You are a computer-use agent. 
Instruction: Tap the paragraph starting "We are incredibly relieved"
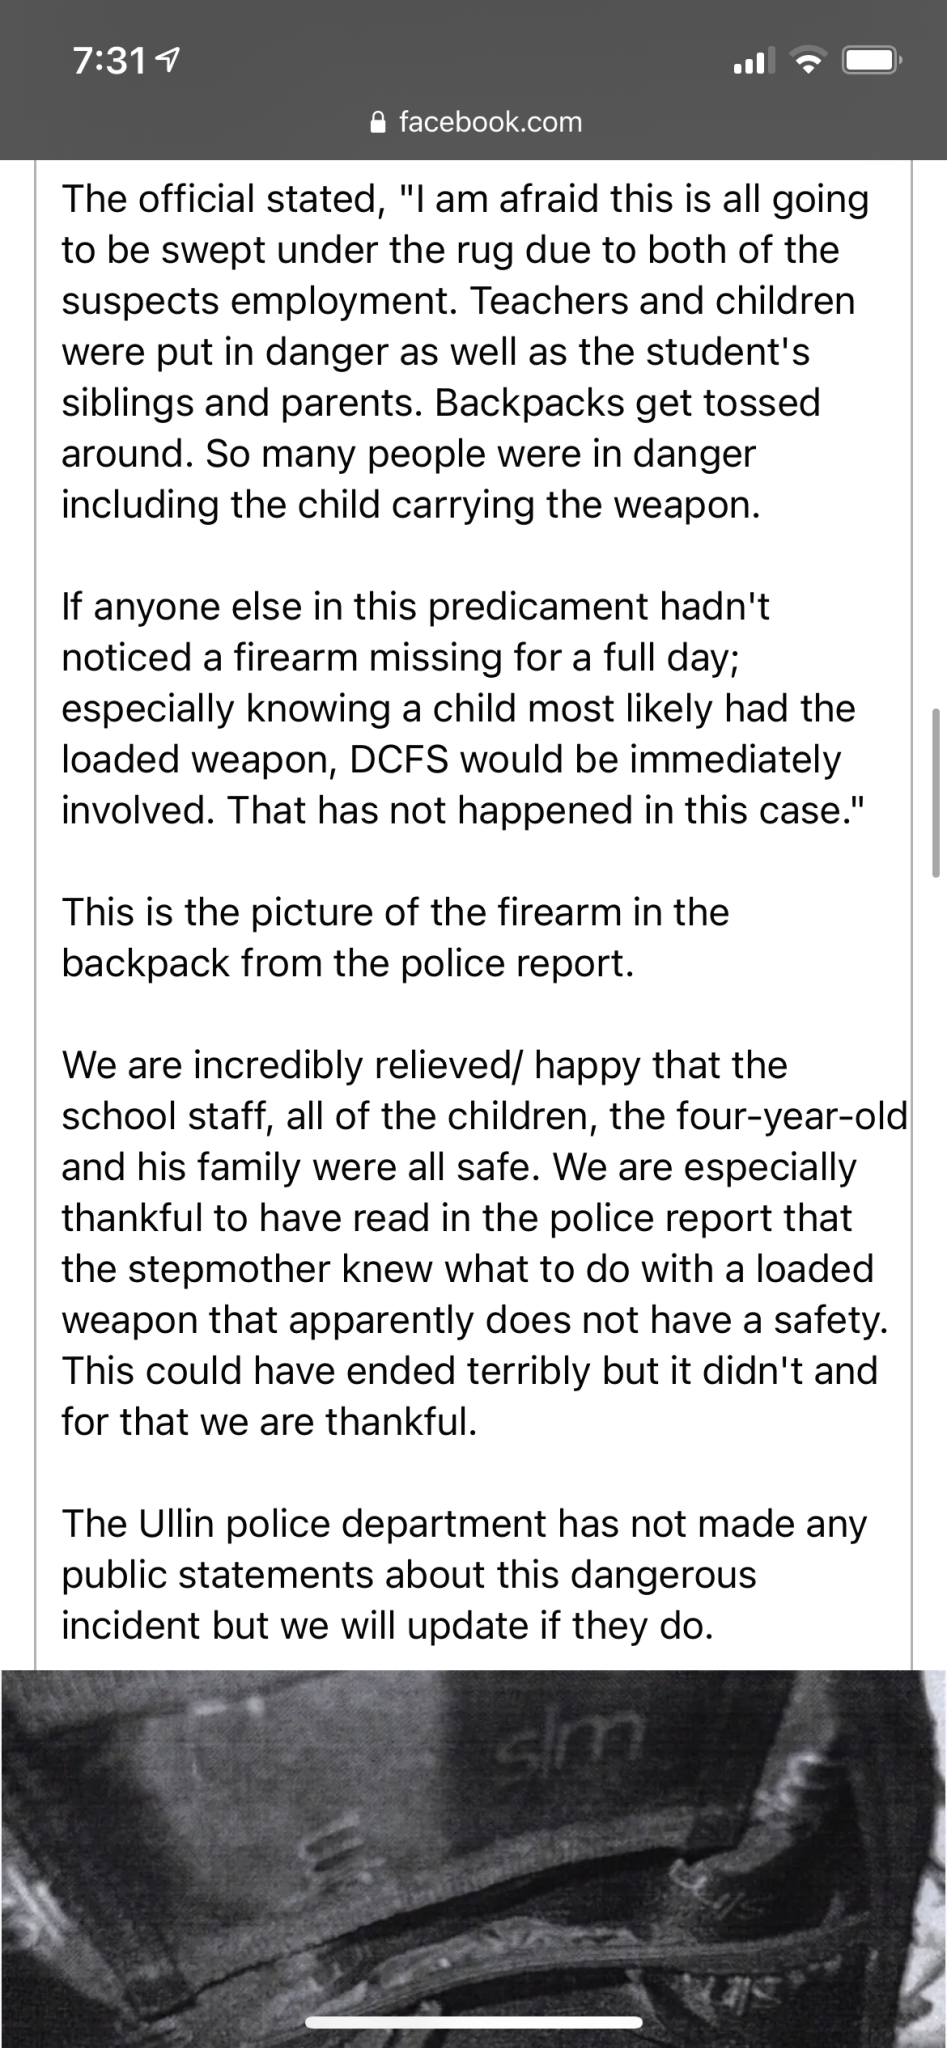tap(473, 1243)
